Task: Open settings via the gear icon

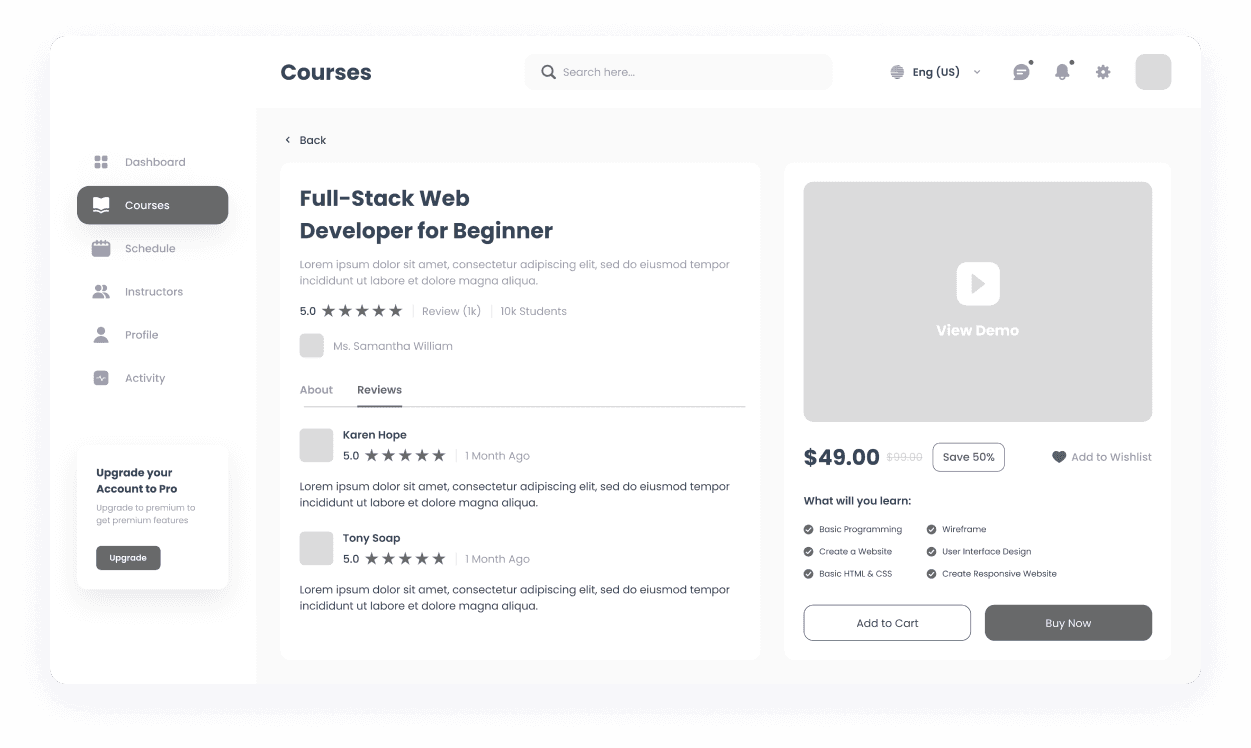Action: coord(1102,72)
